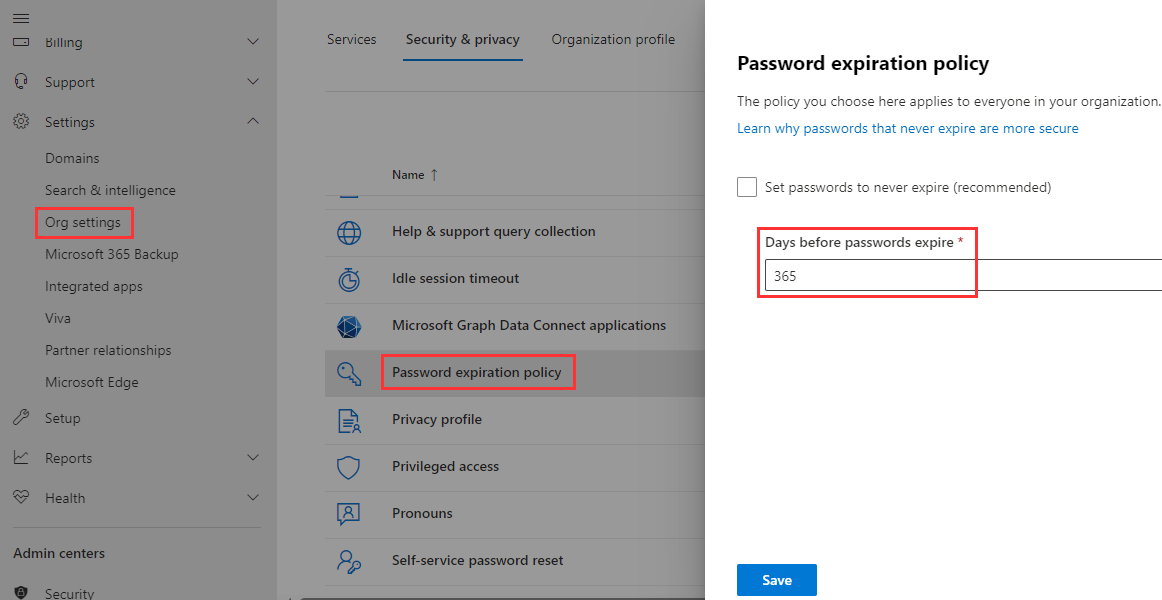Click the Help & support query collection globe icon
The height and width of the screenshot is (600, 1162).
tap(349, 231)
